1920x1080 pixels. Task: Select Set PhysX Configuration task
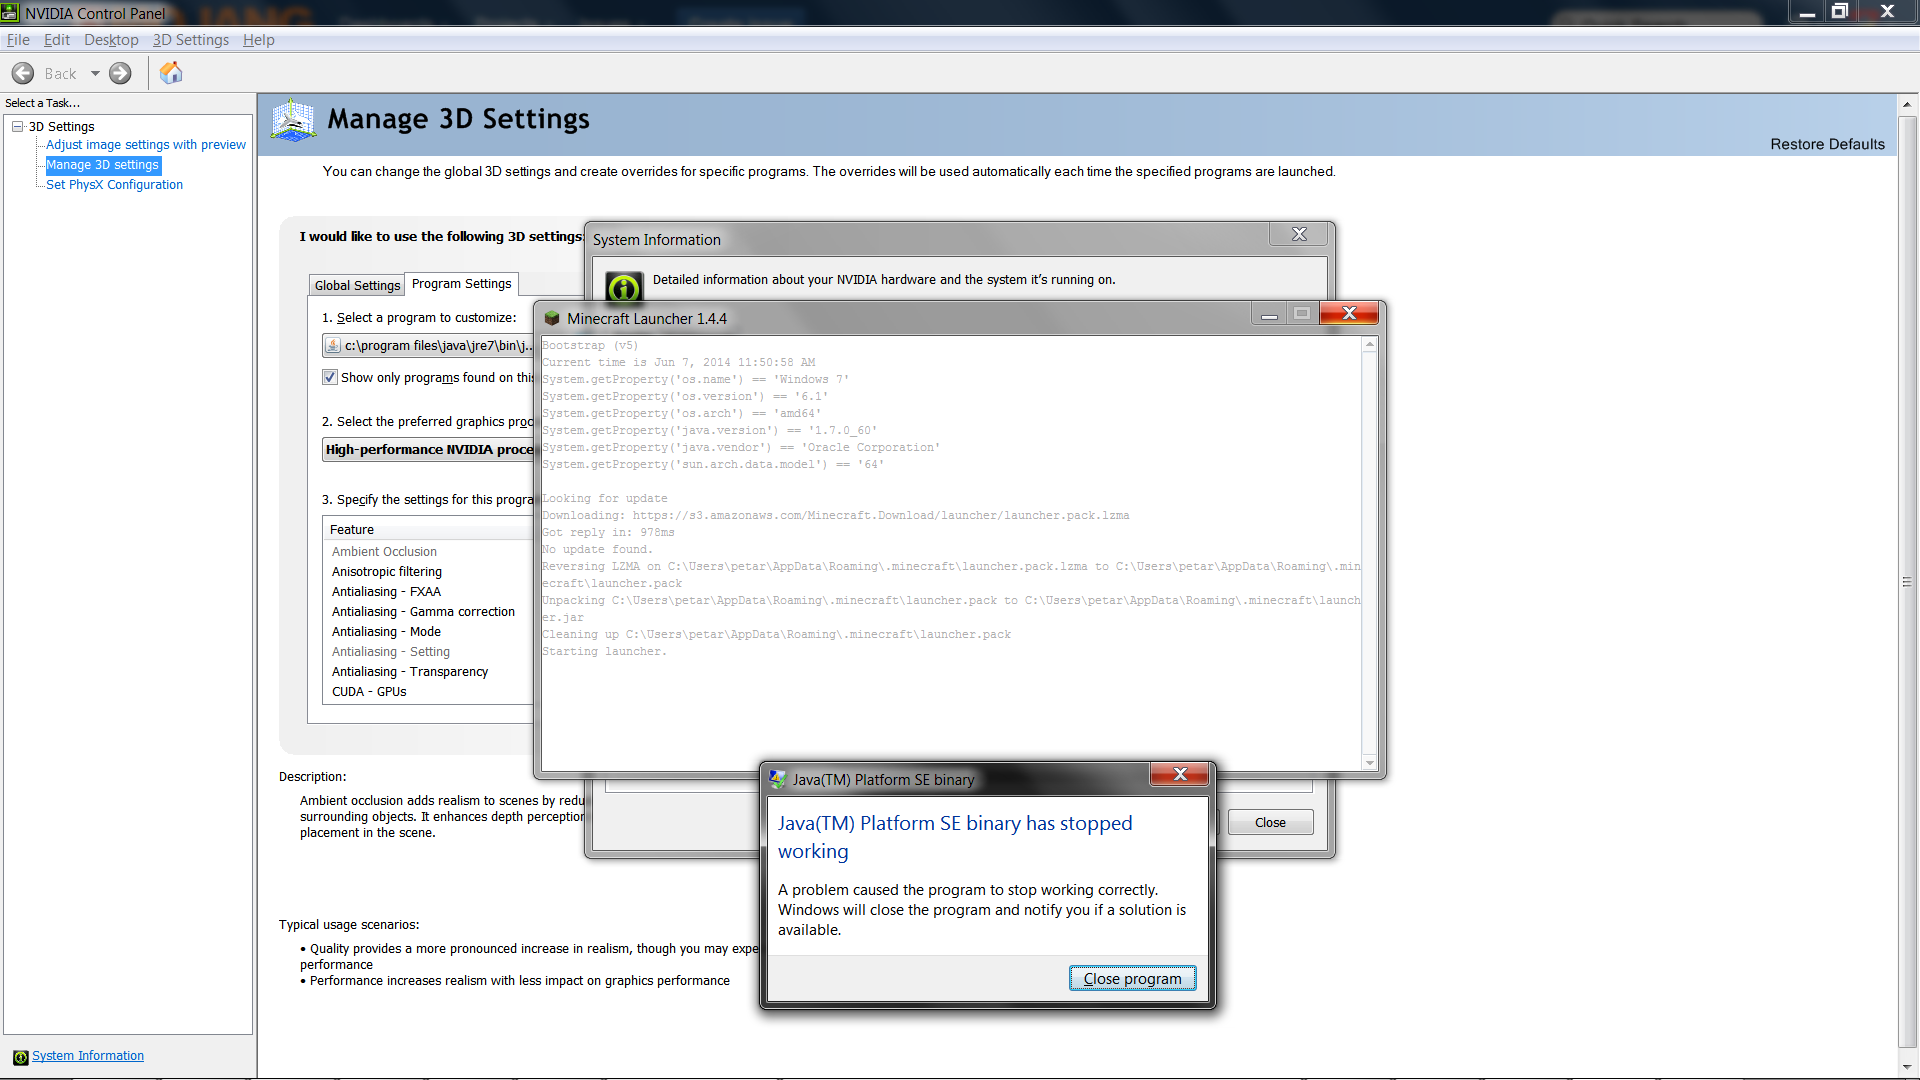[x=114, y=185]
